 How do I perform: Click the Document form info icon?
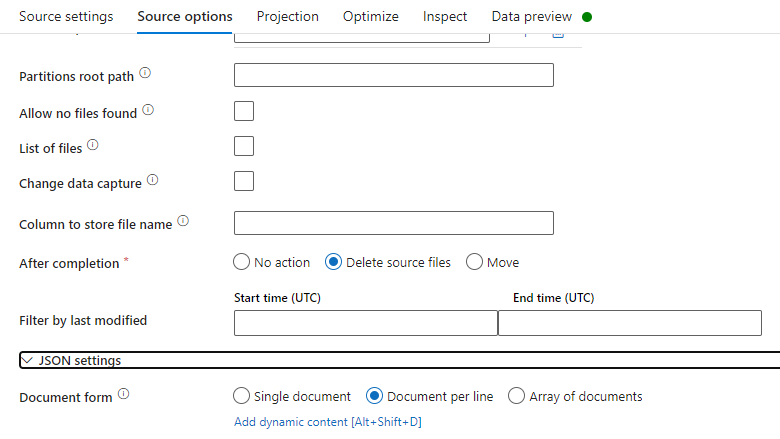(x=123, y=394)
